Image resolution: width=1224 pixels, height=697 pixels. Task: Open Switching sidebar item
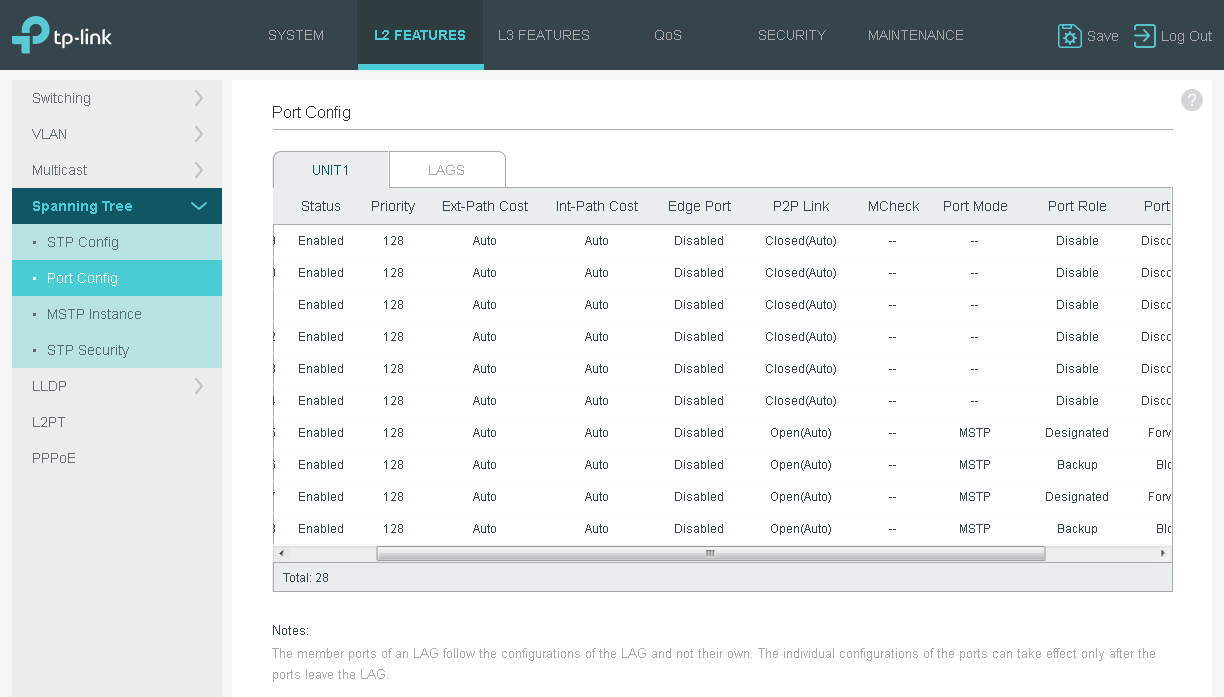(x=117, y=98)
